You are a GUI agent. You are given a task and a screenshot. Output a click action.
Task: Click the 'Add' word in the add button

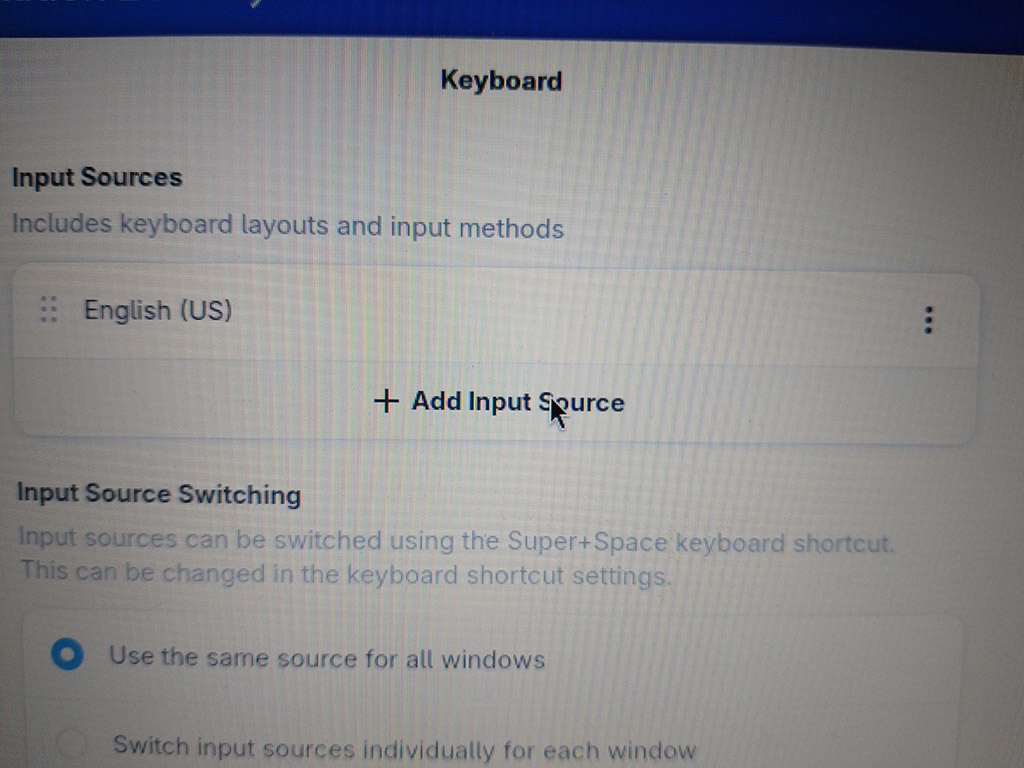436,401
